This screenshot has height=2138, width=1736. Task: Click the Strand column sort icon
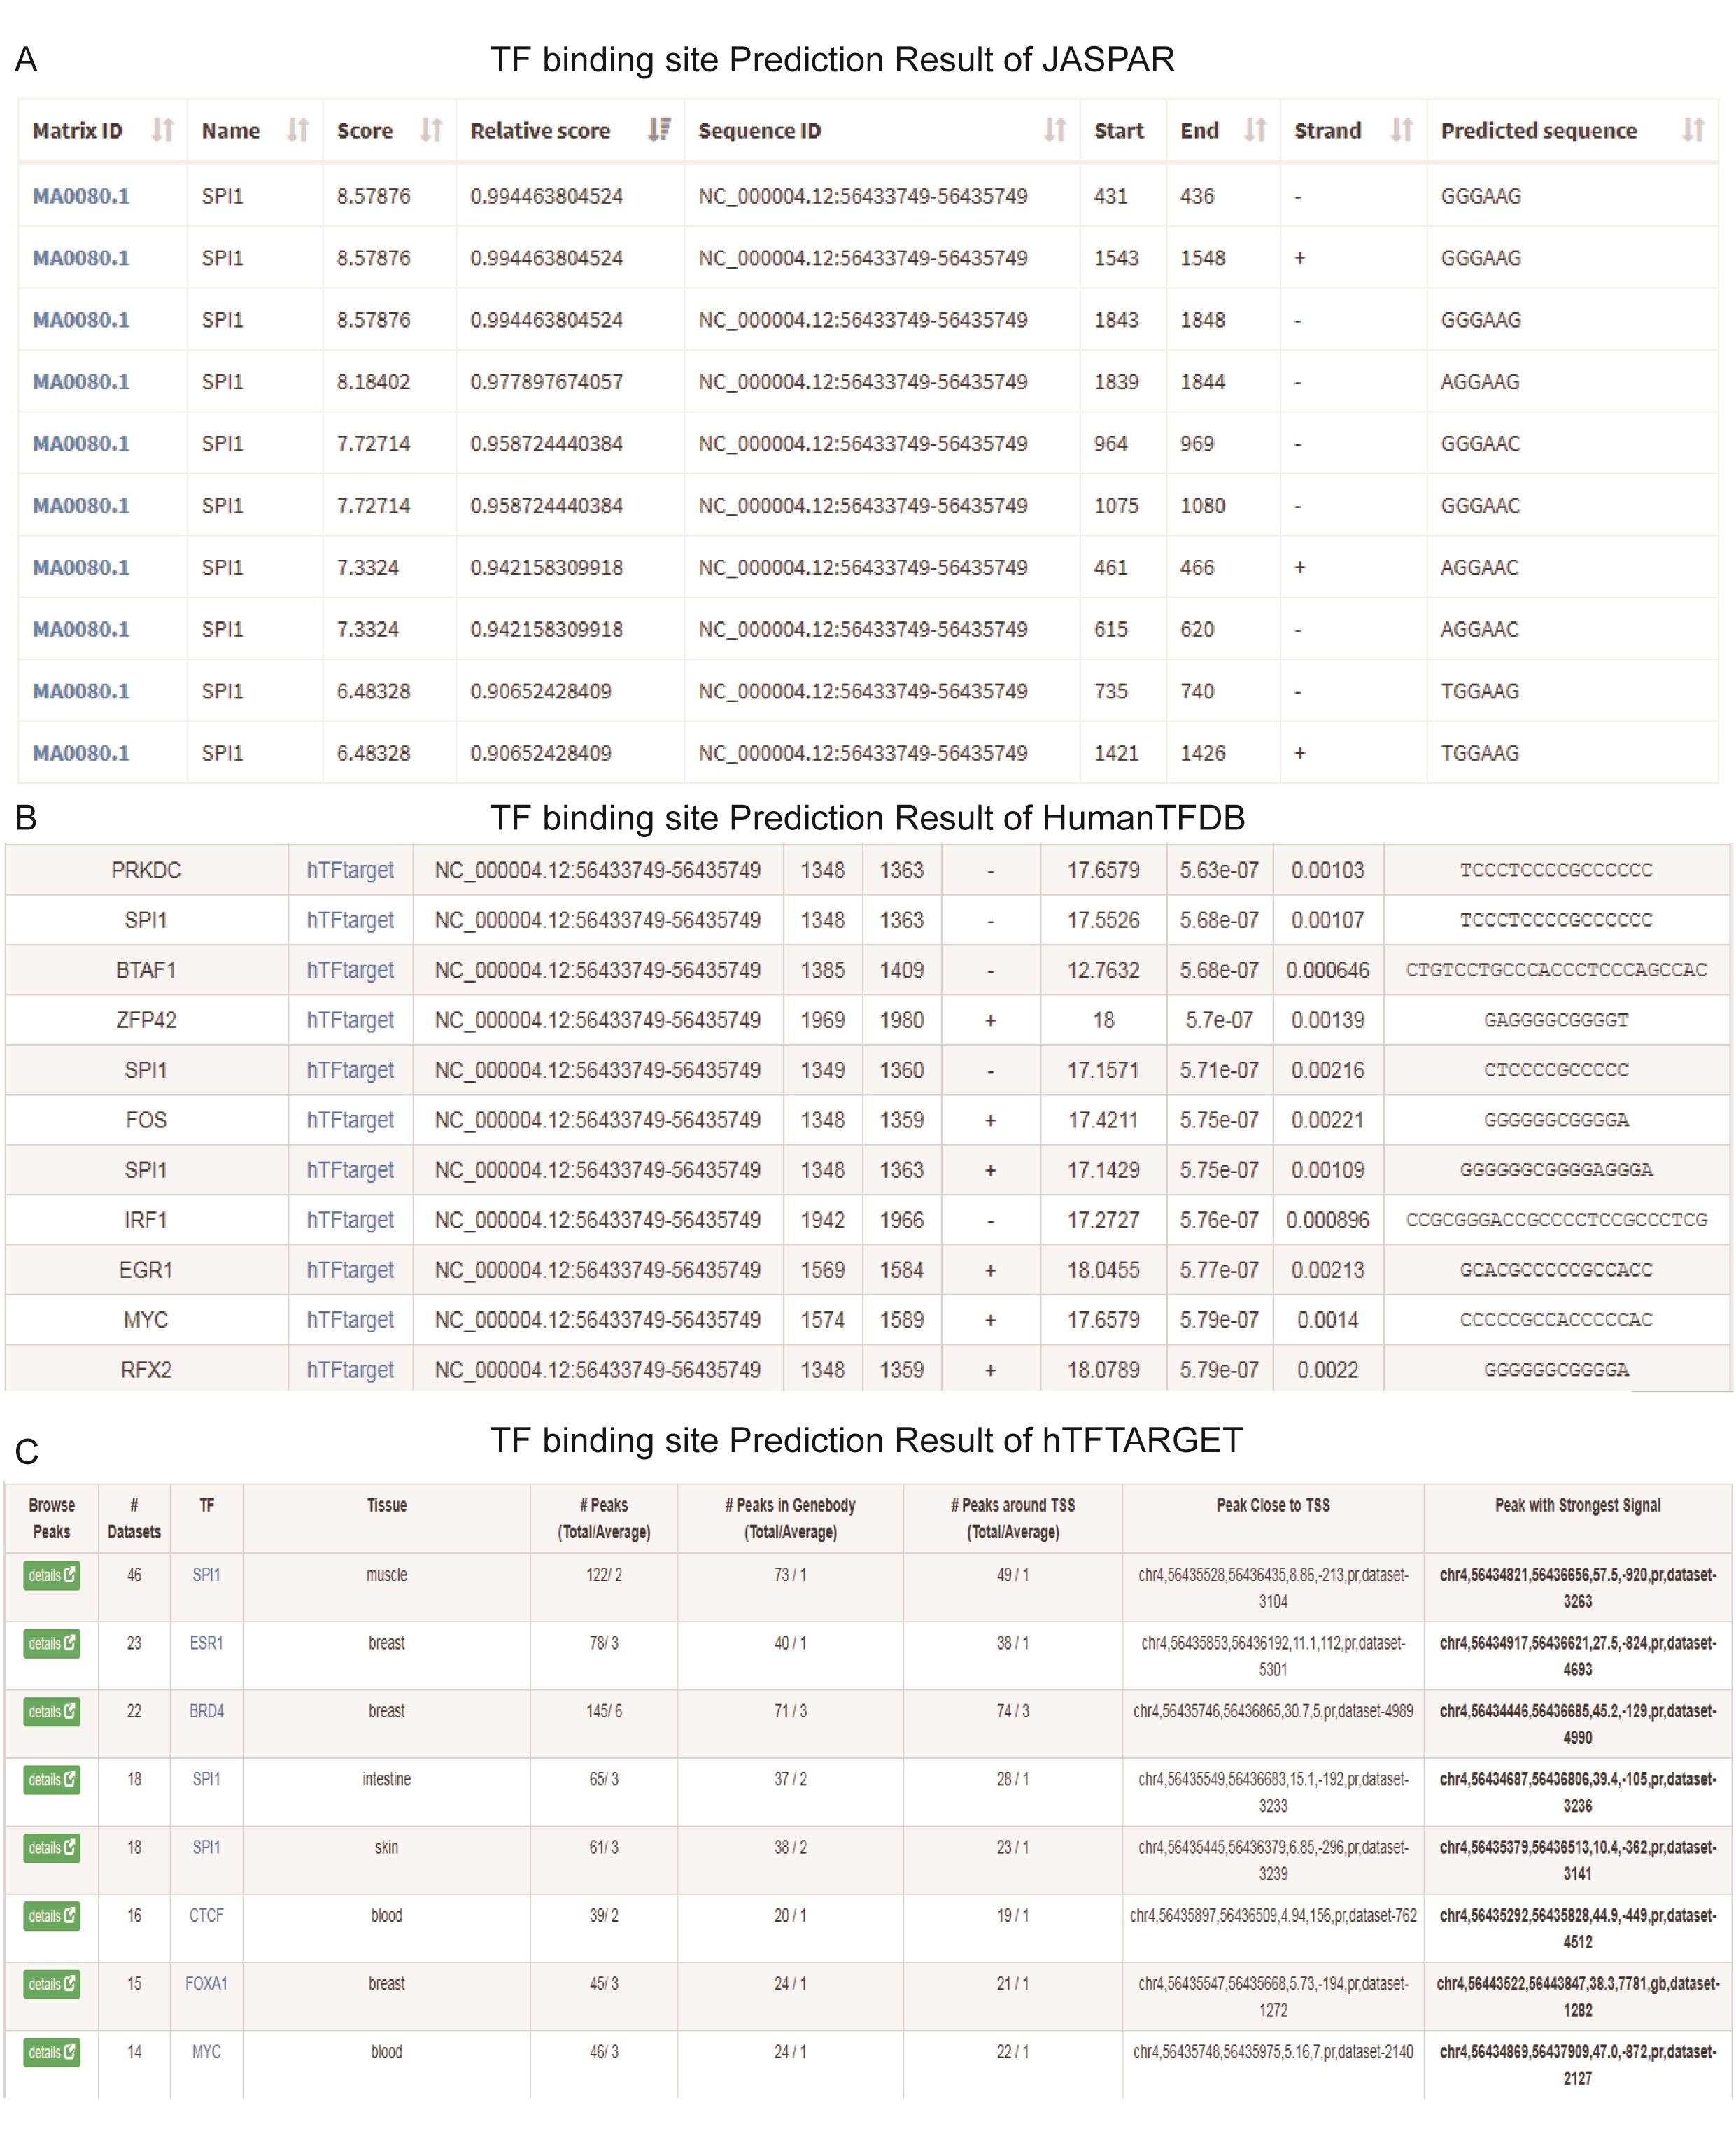coord(1402,130)
